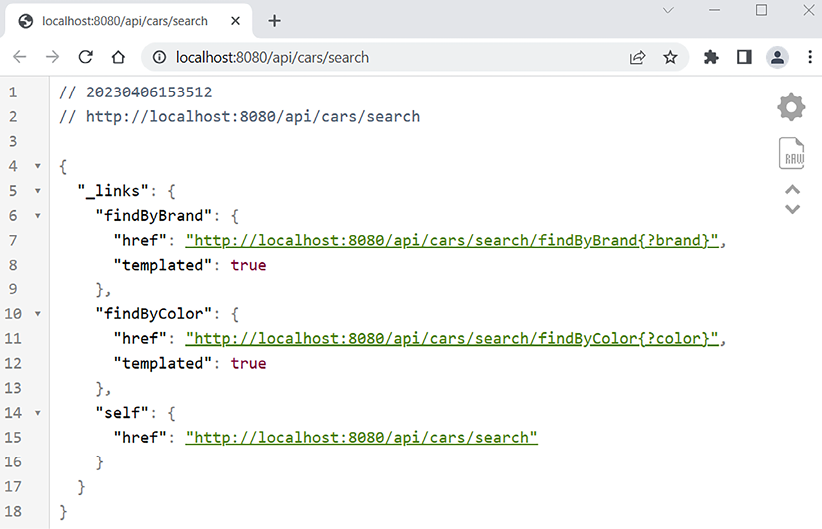Click the collapse-all up chevron
This screenshot has width=822, height=529.
[x=792, y=190]
